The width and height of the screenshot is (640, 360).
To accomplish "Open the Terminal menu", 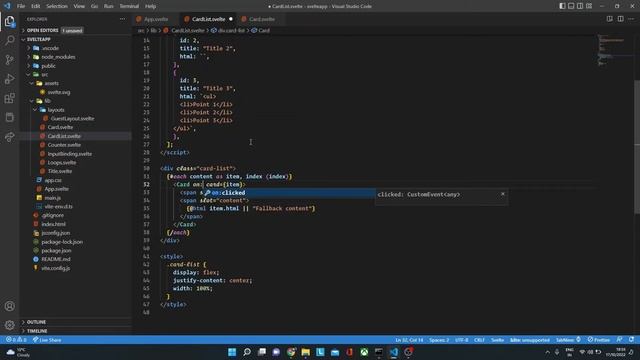I will pos(129,6).
